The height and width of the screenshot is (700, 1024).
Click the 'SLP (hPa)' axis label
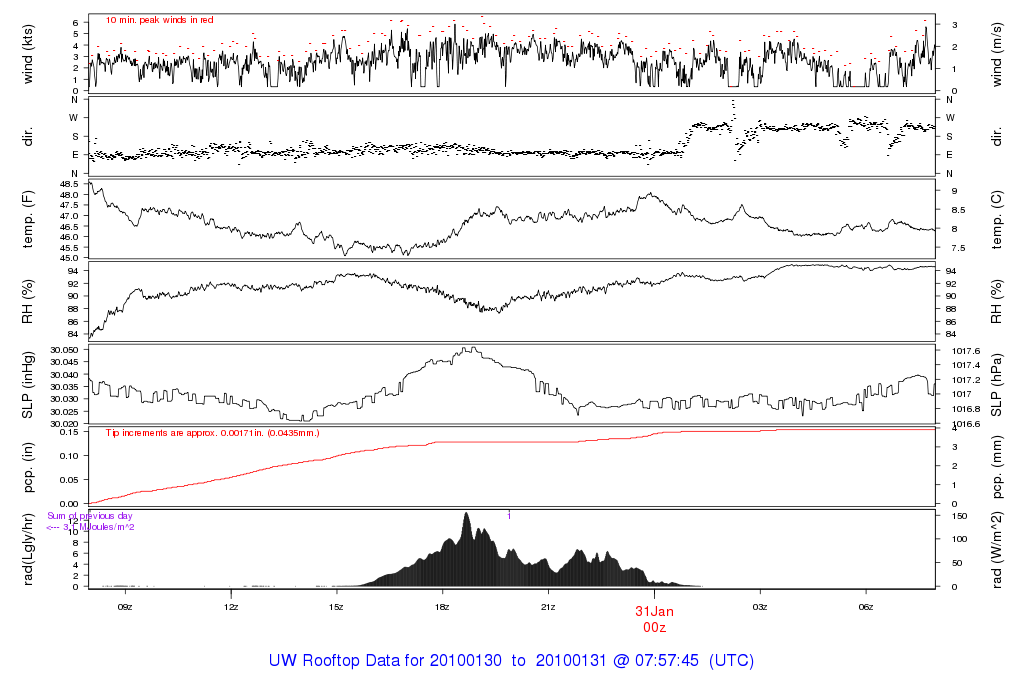pos(997,385)
